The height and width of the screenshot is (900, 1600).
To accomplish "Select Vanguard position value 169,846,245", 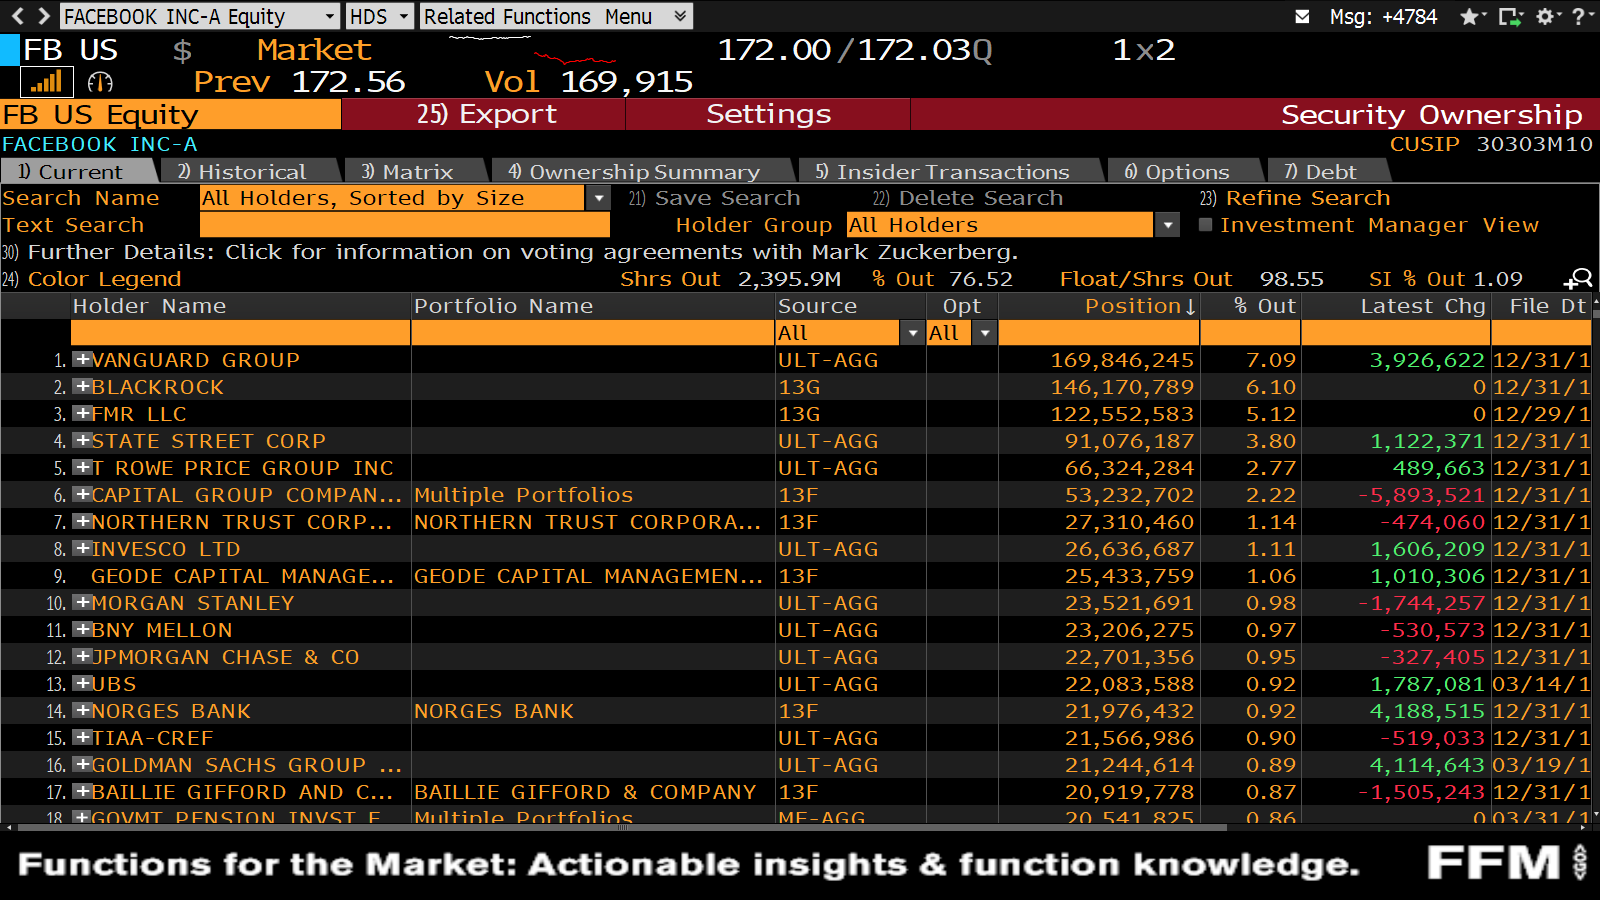I will (x=1122, y=360).
